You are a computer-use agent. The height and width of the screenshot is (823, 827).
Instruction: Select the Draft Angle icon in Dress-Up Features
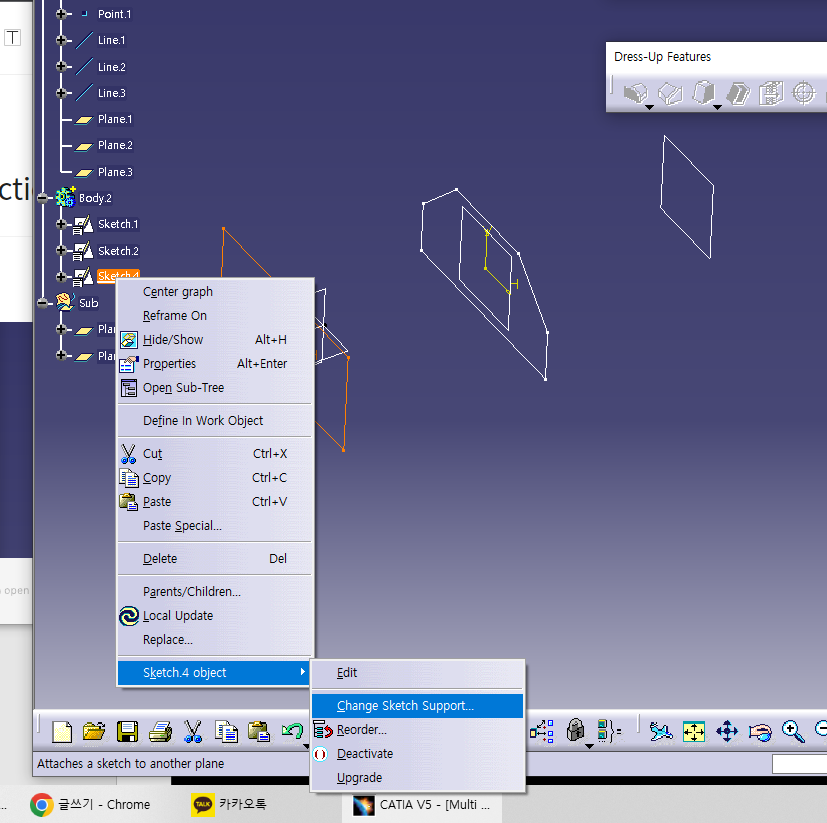tap(704, 93)
